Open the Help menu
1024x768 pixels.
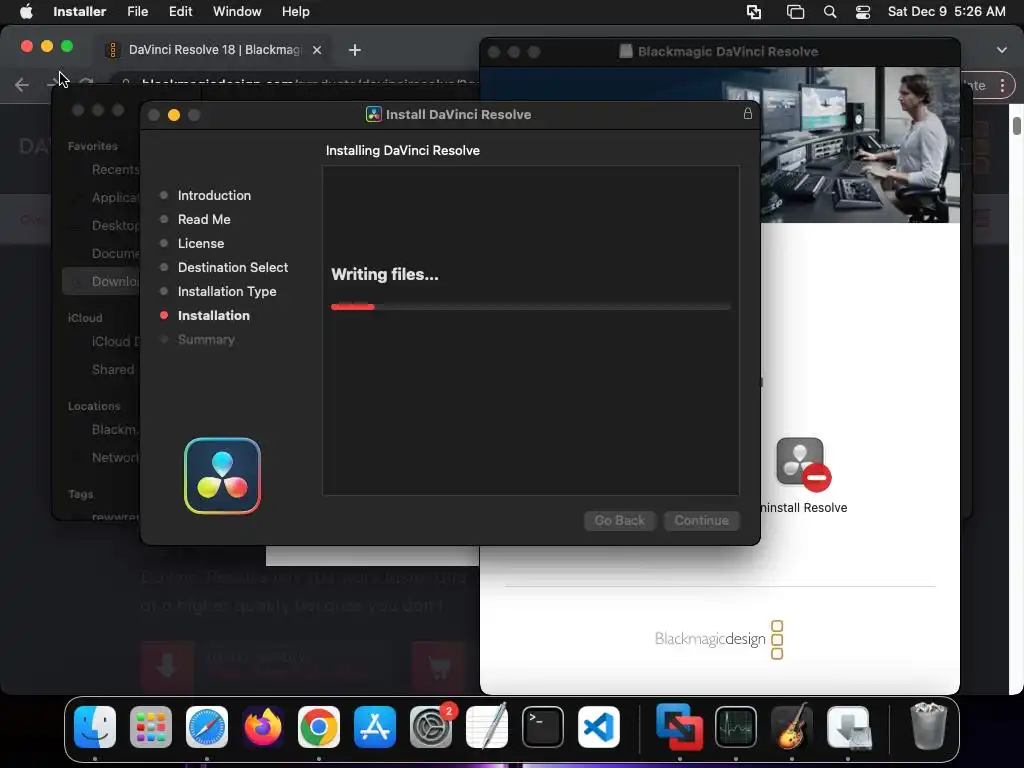point(295,12)
